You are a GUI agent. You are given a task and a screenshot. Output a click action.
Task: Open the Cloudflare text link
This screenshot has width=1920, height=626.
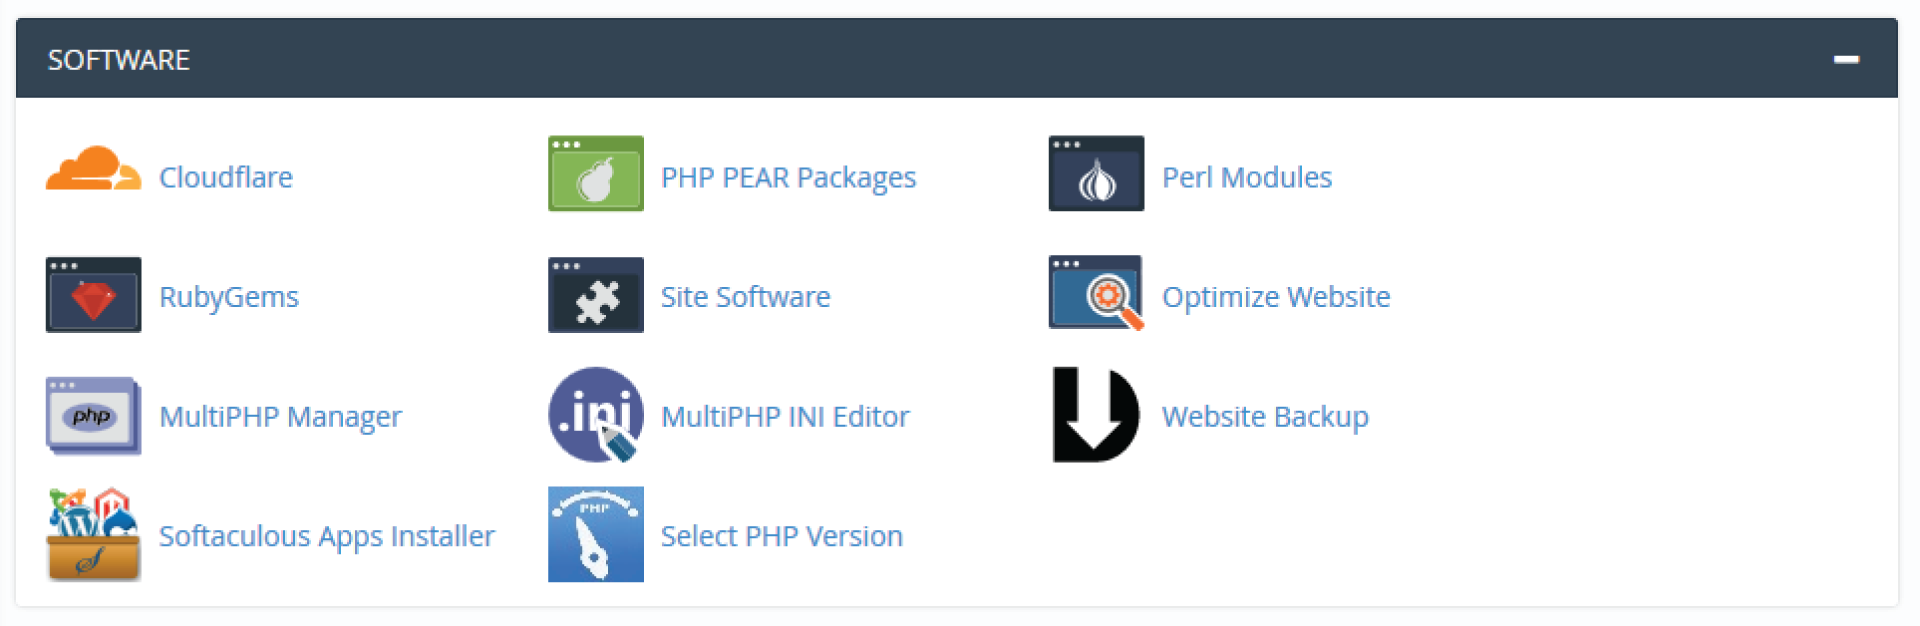pos(226,177)
